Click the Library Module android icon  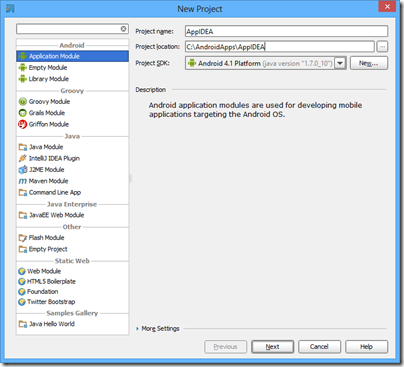tap(22, 79)
